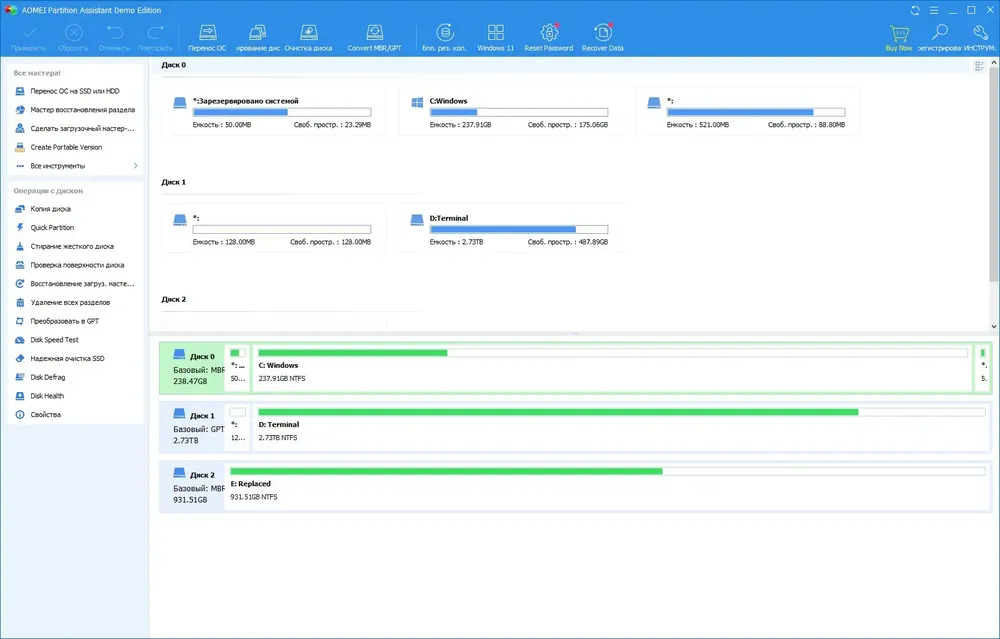Select Диск 0 header in disk map
Screen dimensions: 1000x639
click(193, 369)
